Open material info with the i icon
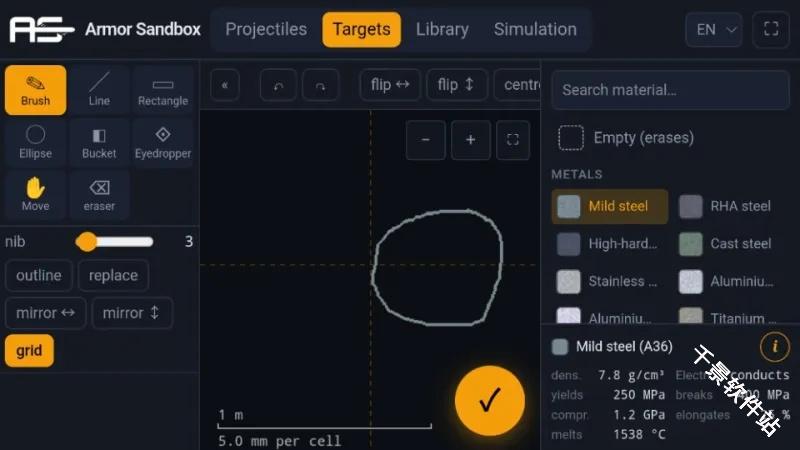This screenshot has width=800, height=450. [774, 346]
